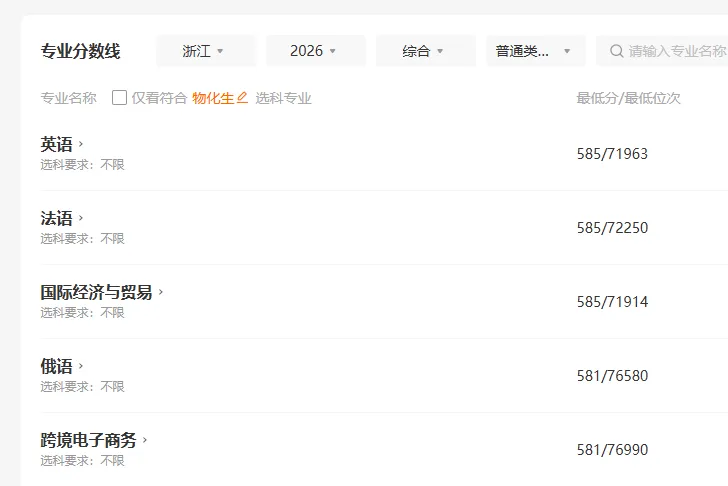The image size is (728, 486).
Task: Open the 浙江 province dropdown
Action: pos(206,51)
